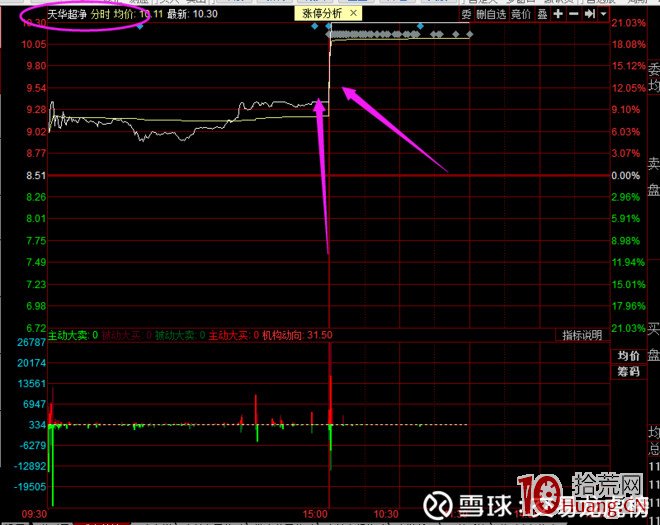660x525 pixels.
Task: Click 机构动向: 31.50 indicator value
Action: pyautogui.click(x=297, y=335)
